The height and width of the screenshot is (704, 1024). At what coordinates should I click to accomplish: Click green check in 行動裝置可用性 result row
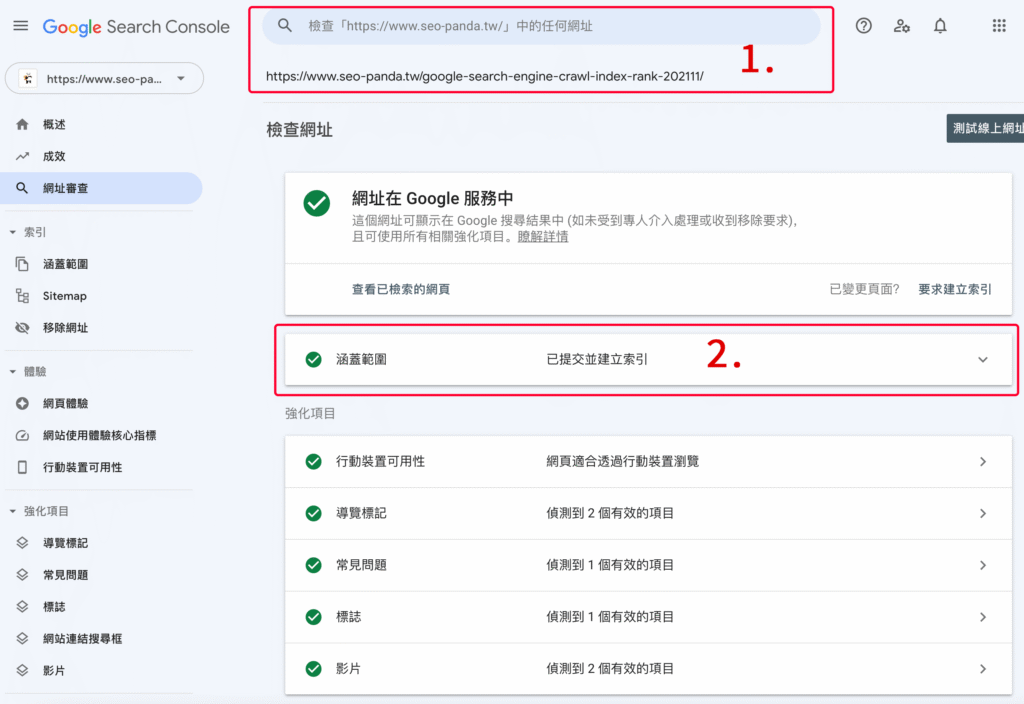coord(313,462)
